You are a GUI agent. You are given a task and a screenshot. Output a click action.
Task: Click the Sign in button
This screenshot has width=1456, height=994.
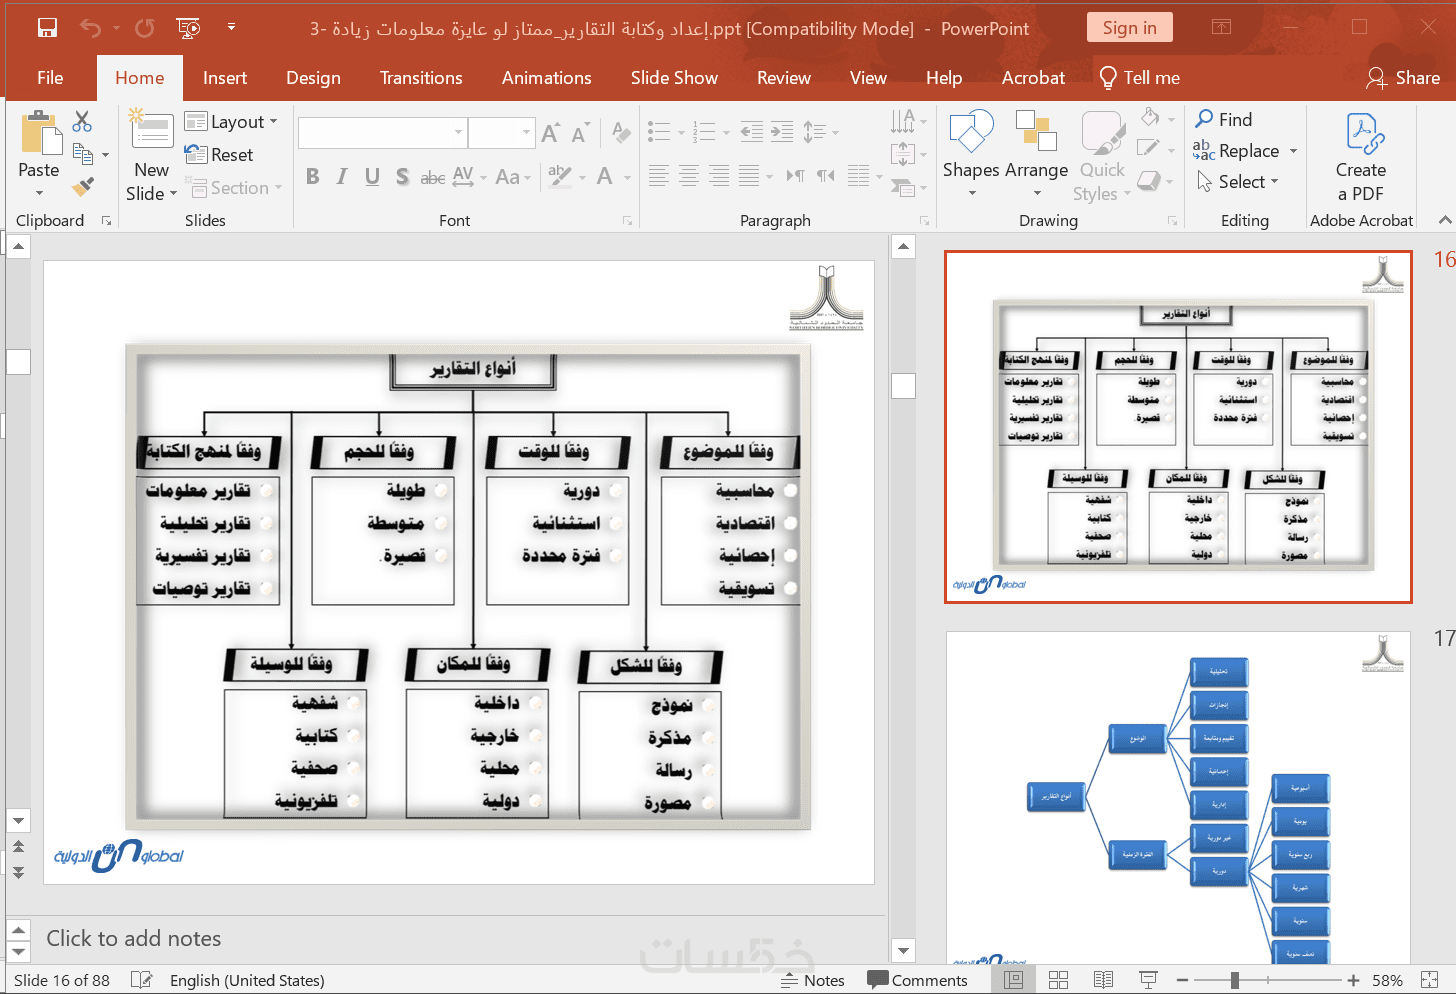[x=1130, y=28]
